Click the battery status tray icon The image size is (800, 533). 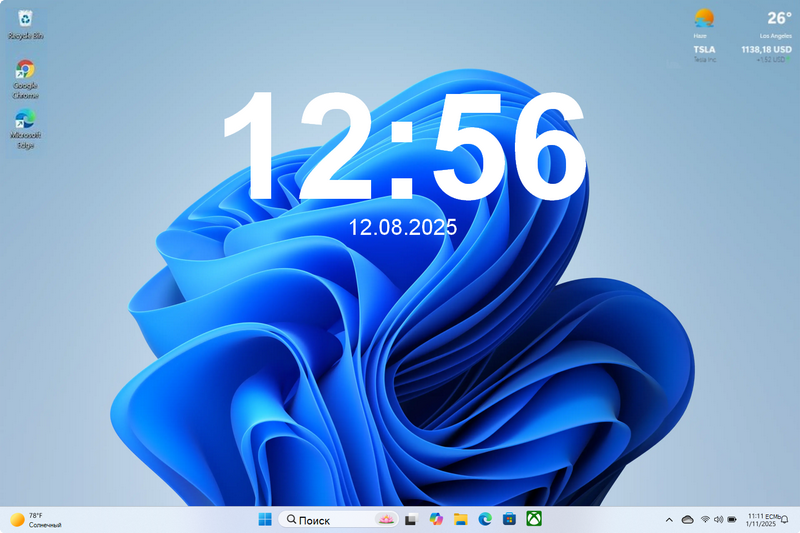(732, 519)
